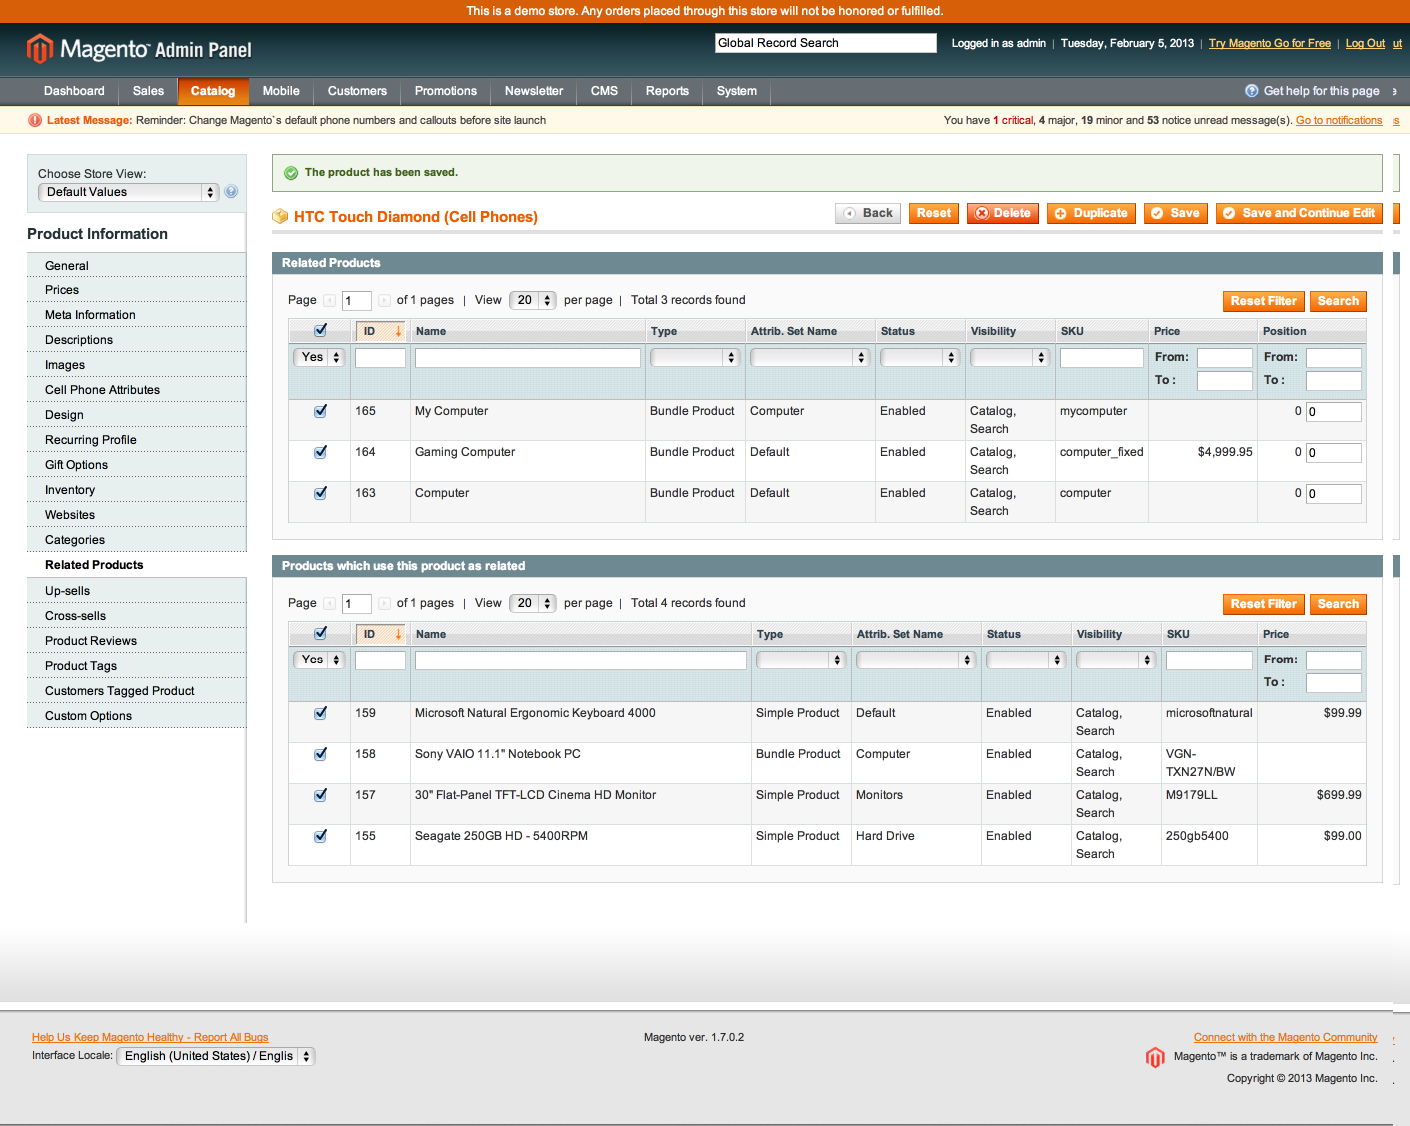Viewport: 1410px width, 1126px height.
Task: Uncheck Microsoft Natural Ergonomic Keyboard row checkbox
Action: [x=321, y=713]
